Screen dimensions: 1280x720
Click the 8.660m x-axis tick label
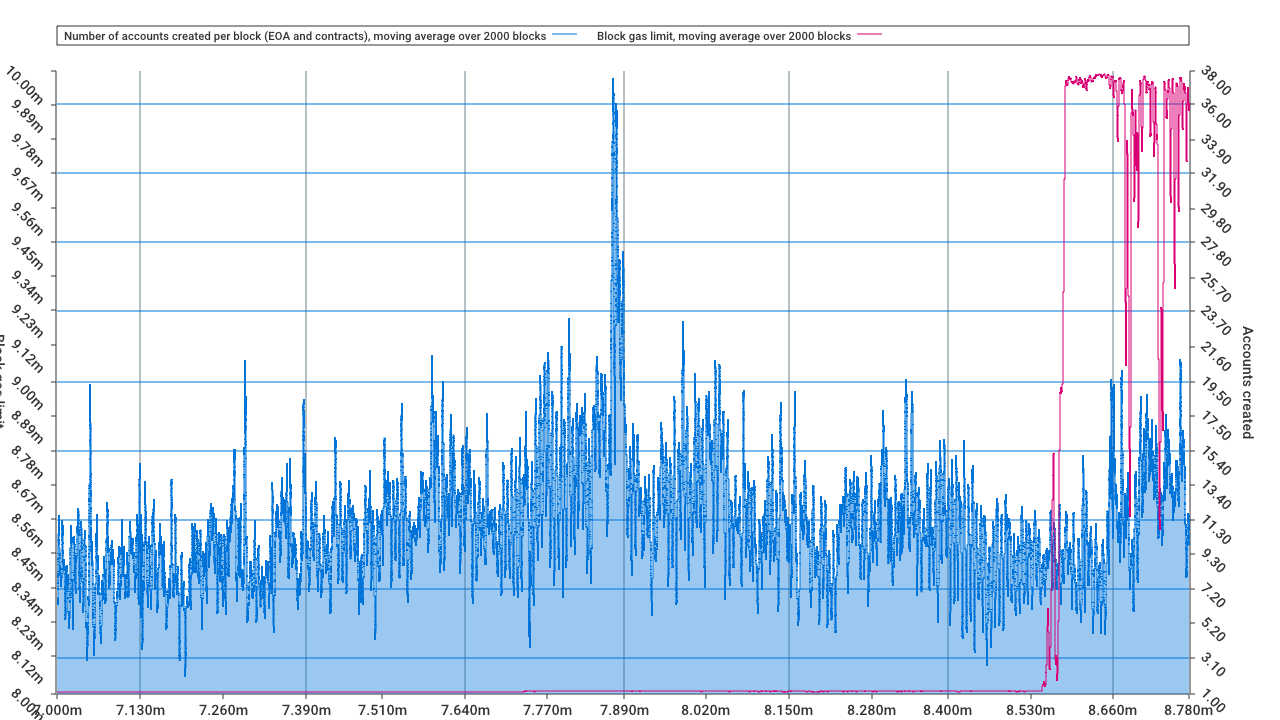coord(1113,710)
